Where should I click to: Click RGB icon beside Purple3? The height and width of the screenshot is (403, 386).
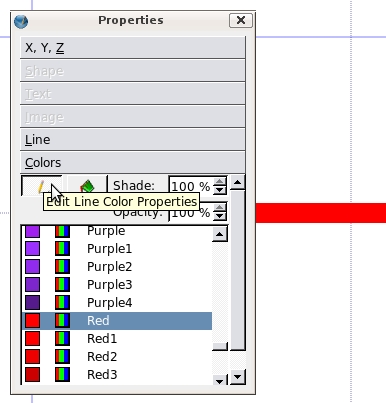[62, 285]
